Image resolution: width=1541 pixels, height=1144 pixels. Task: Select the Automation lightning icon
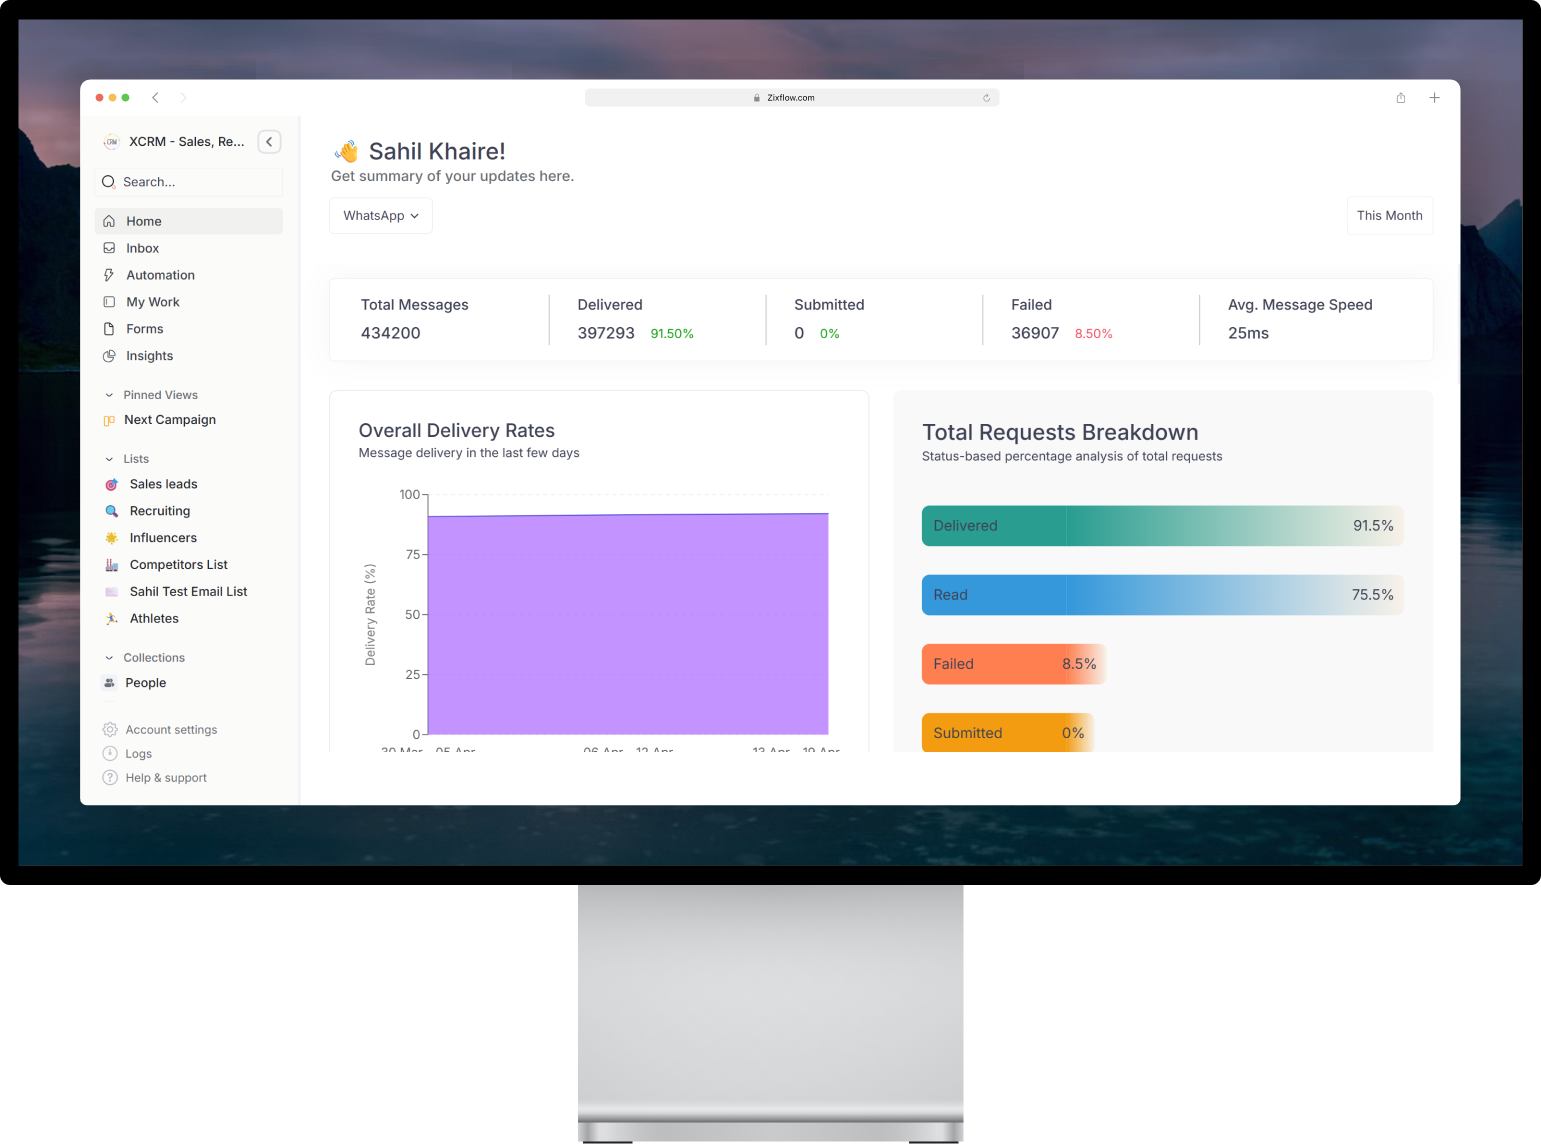point(110,275)
